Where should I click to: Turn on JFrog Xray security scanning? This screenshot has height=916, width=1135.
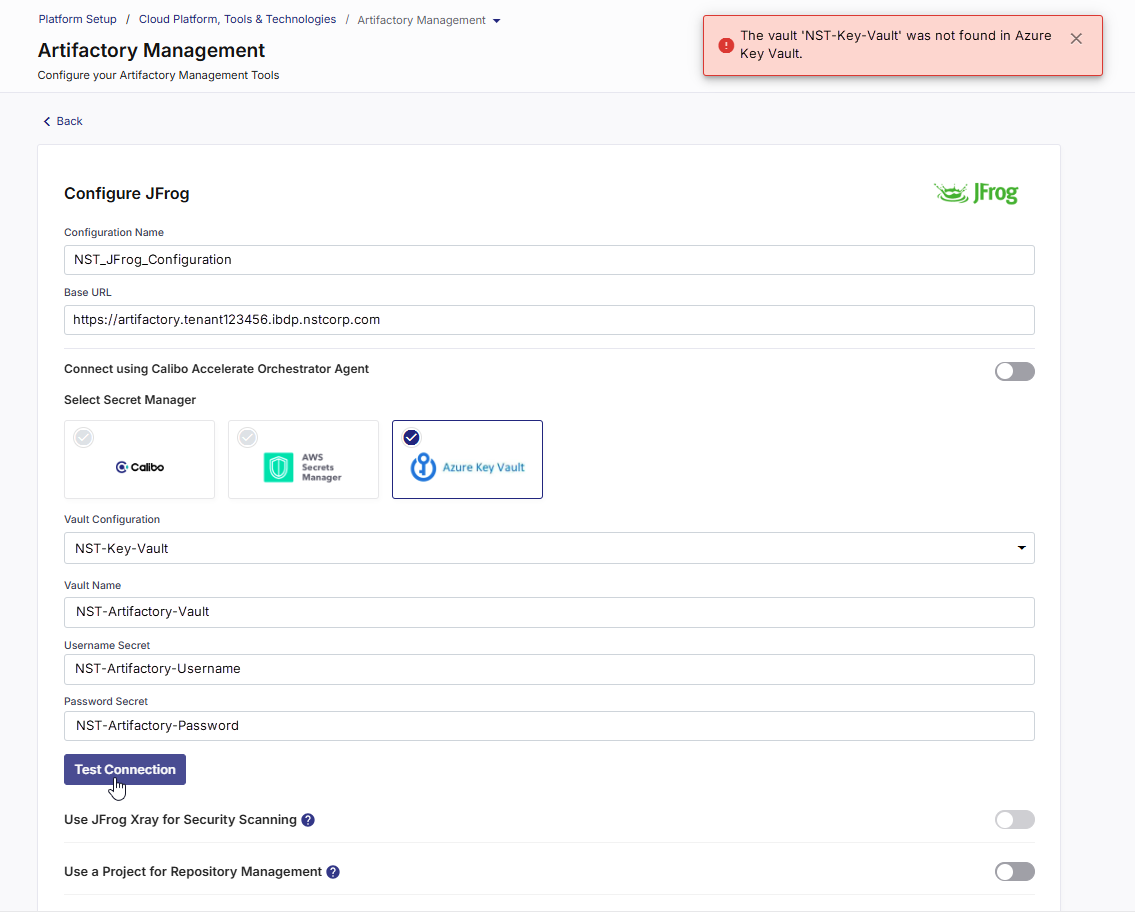[x=1014, y=820]
